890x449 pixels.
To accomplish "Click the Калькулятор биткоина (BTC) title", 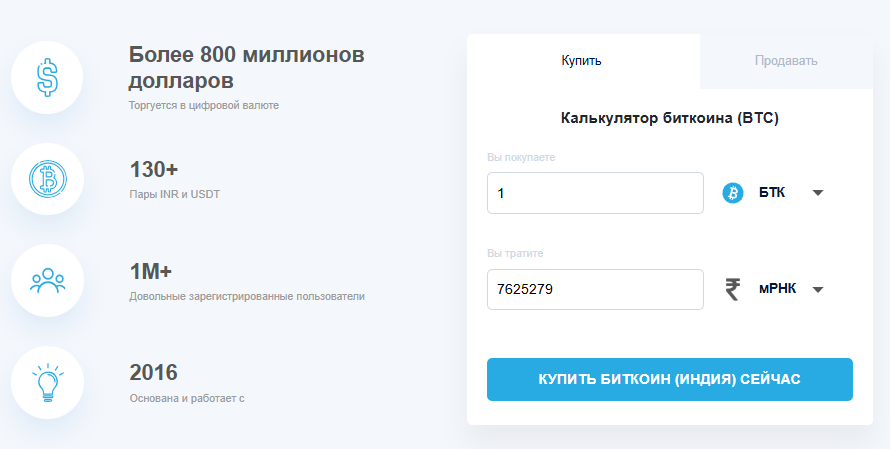I will pos(670,118).
